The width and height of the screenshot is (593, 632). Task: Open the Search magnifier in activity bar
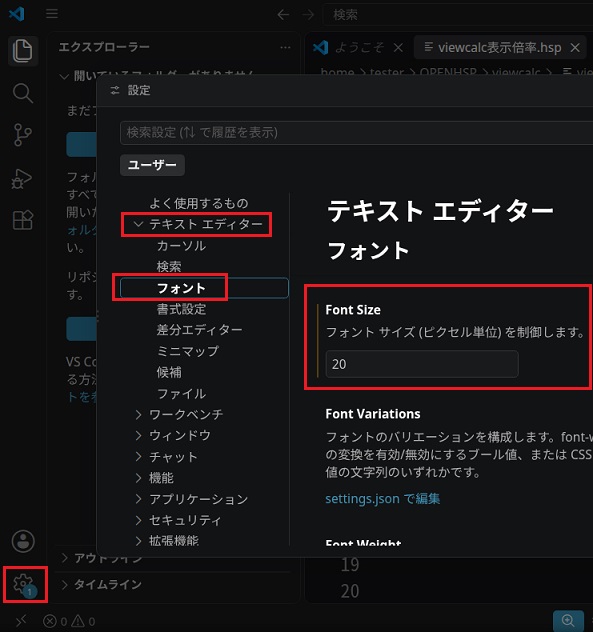coord(23,94)
